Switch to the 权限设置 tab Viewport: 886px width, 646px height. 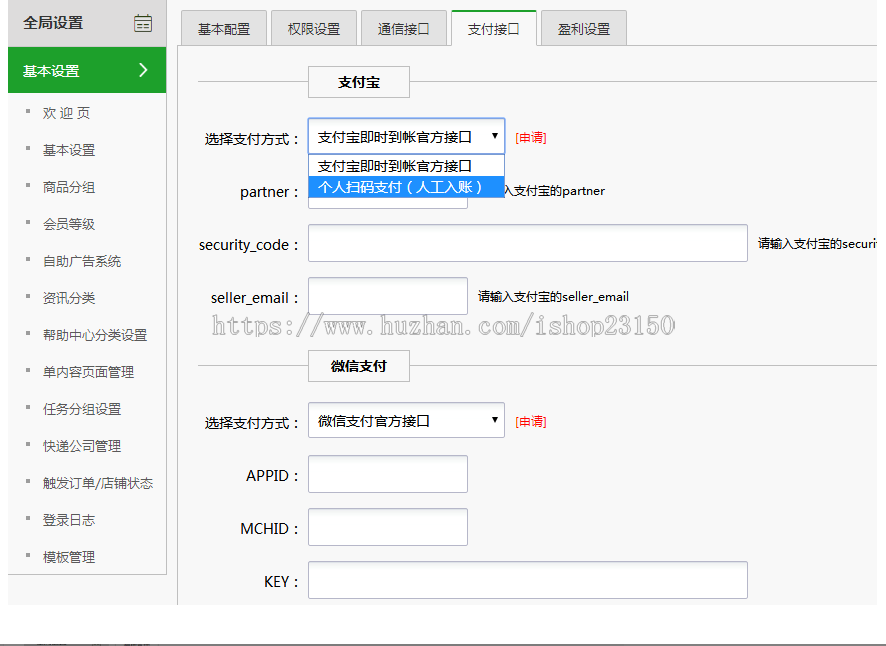coord(314,28)
